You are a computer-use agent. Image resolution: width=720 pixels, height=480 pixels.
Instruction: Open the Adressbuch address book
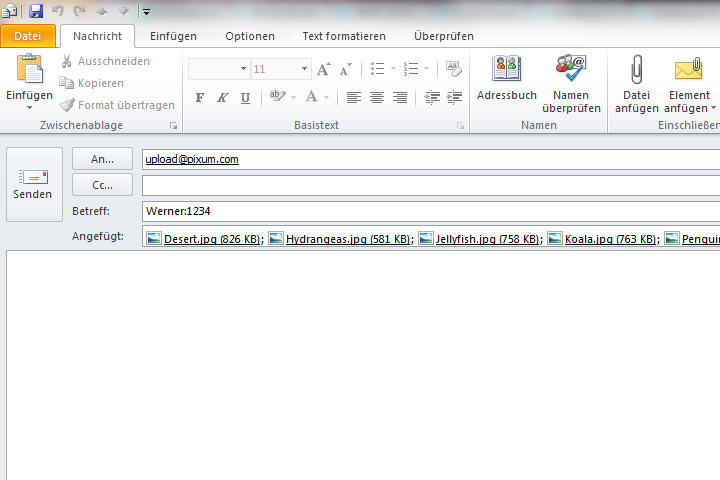[x=506, y=78]
